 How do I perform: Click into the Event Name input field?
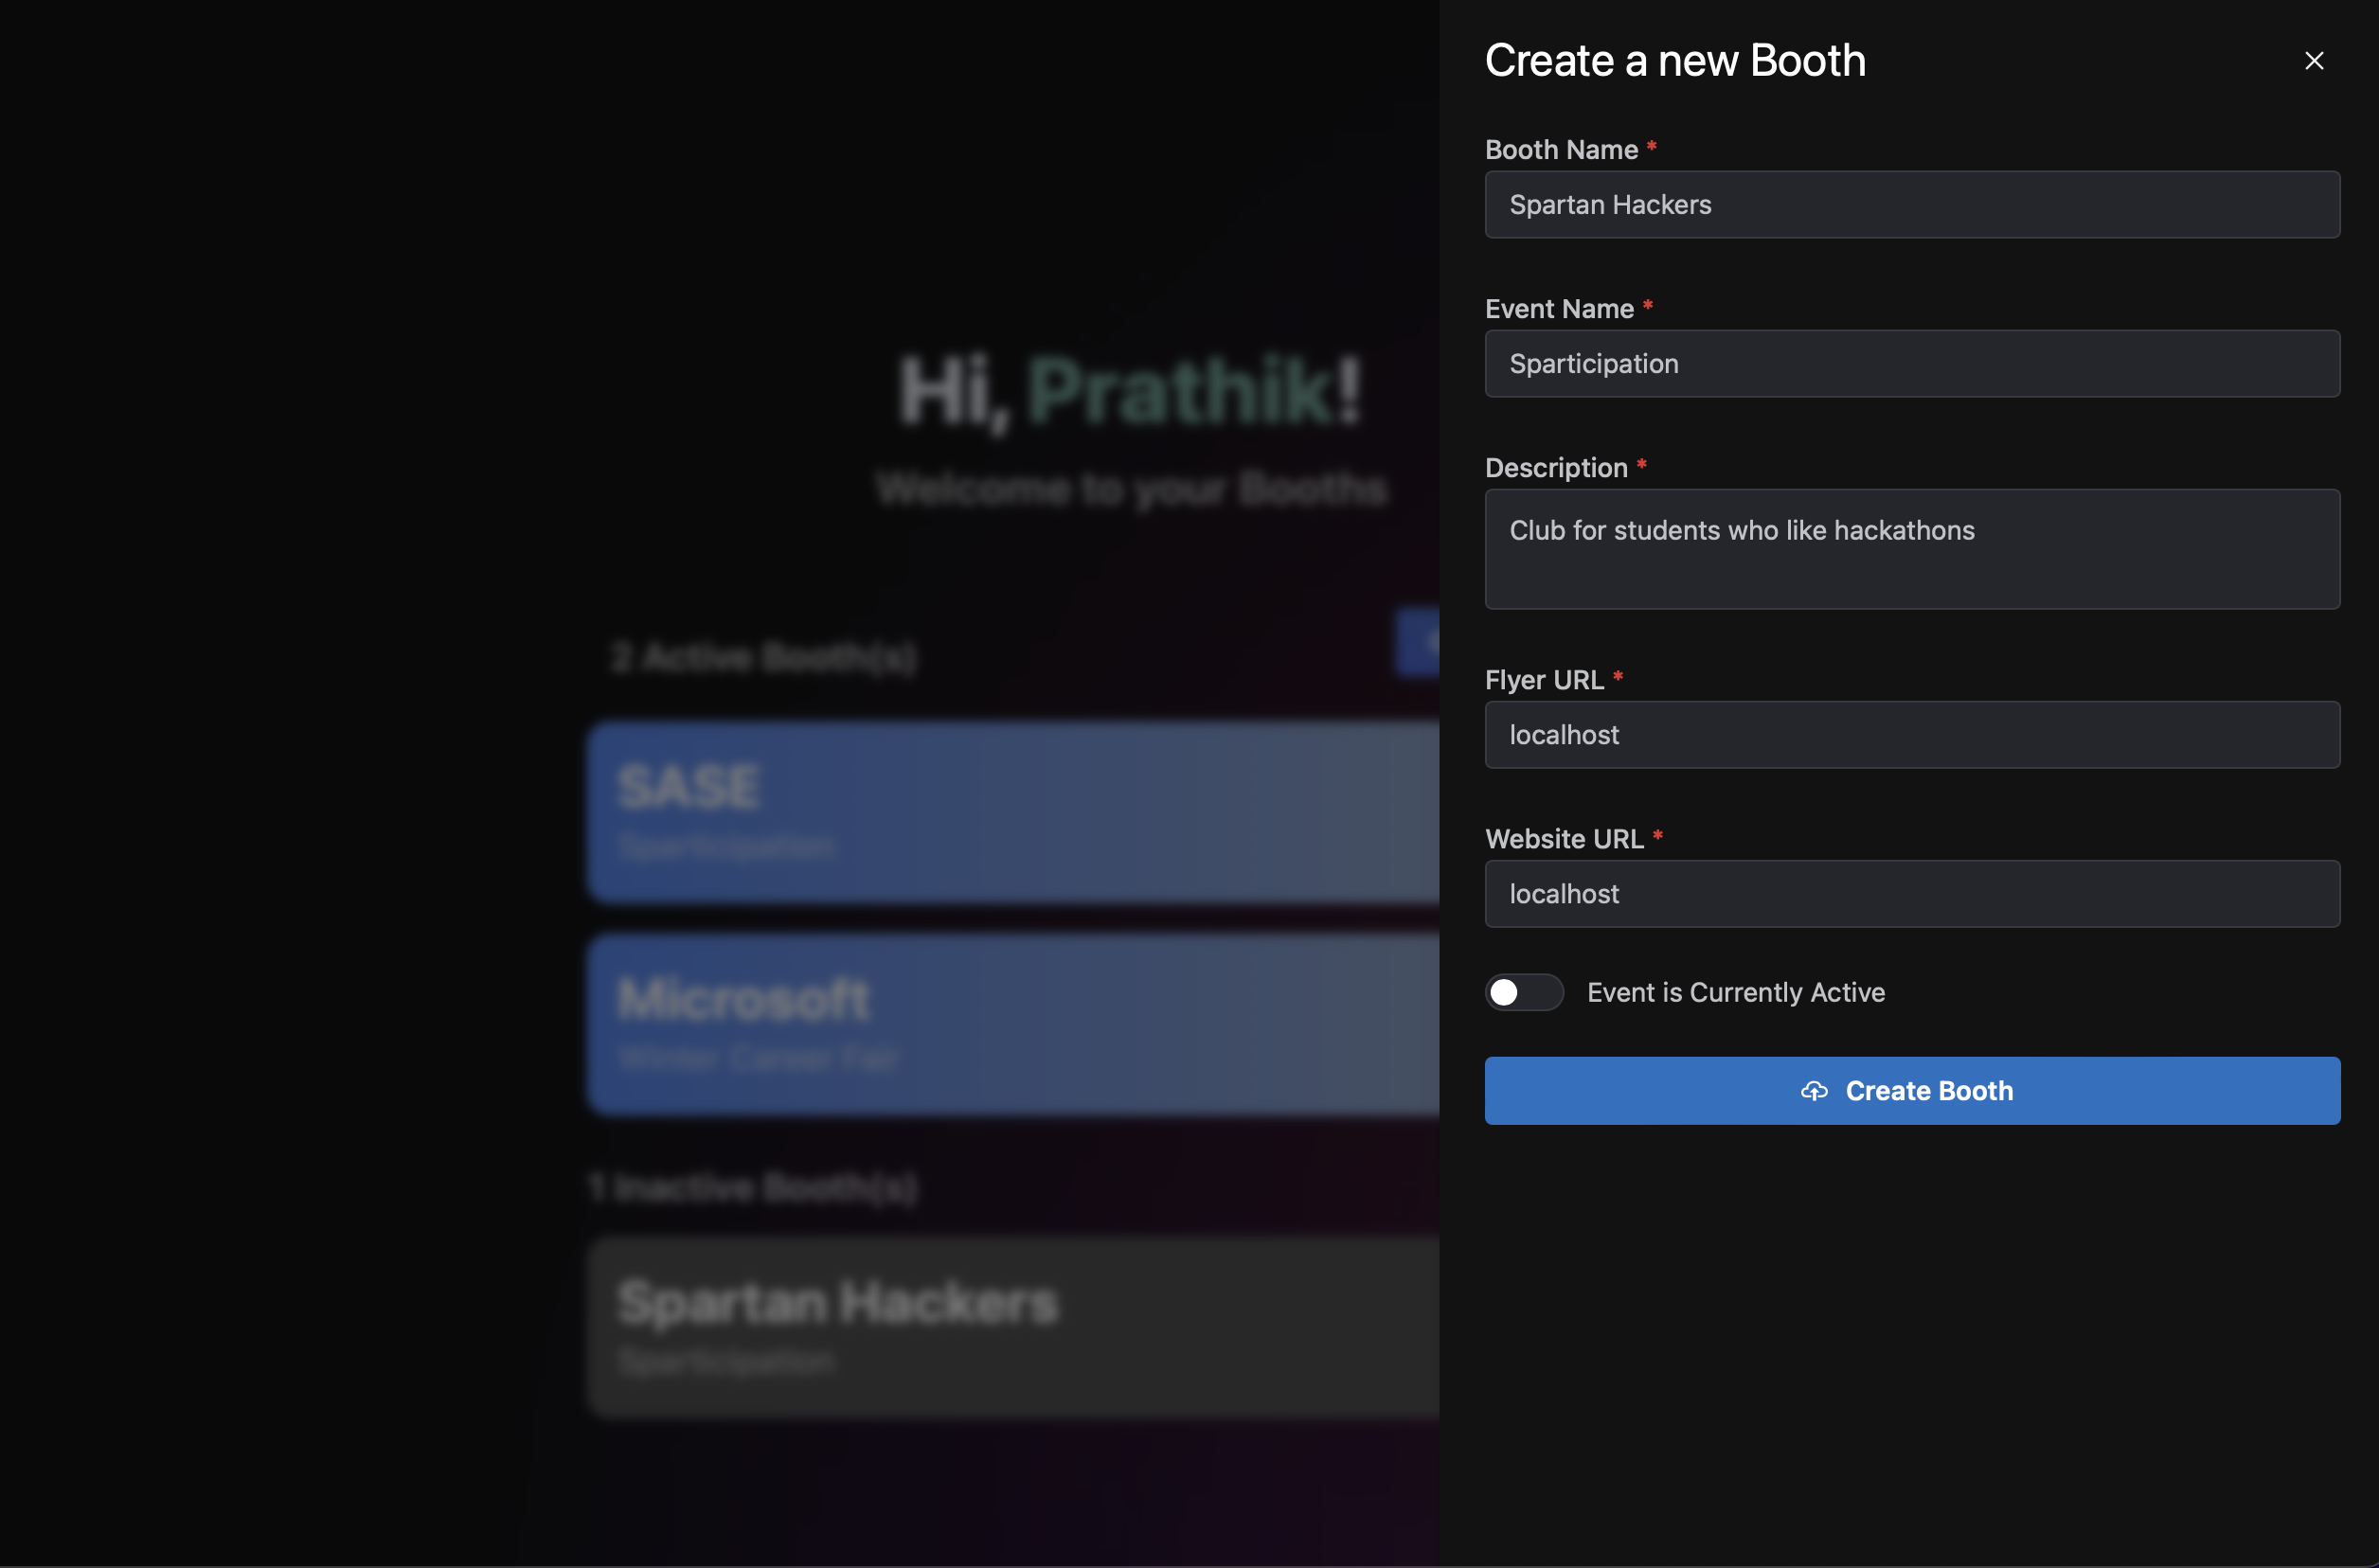pos(1911,364)
